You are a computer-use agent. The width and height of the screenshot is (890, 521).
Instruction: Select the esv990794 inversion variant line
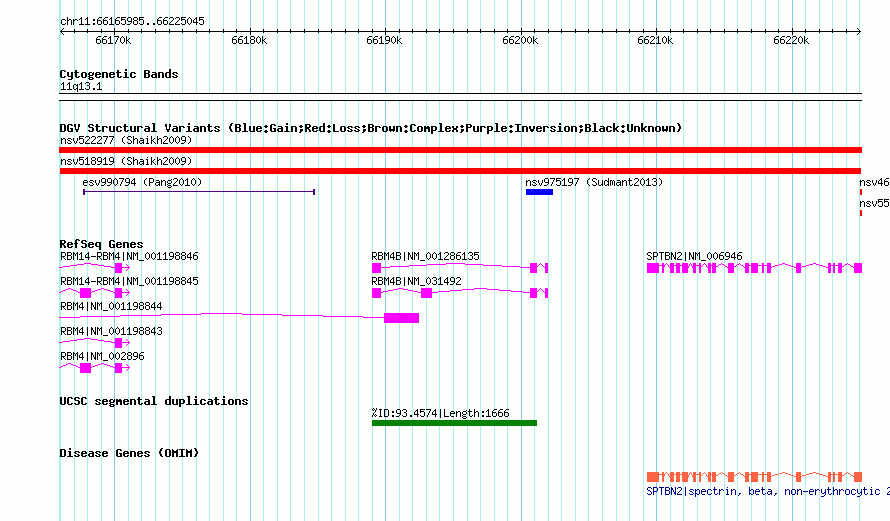tap(199, 192)
